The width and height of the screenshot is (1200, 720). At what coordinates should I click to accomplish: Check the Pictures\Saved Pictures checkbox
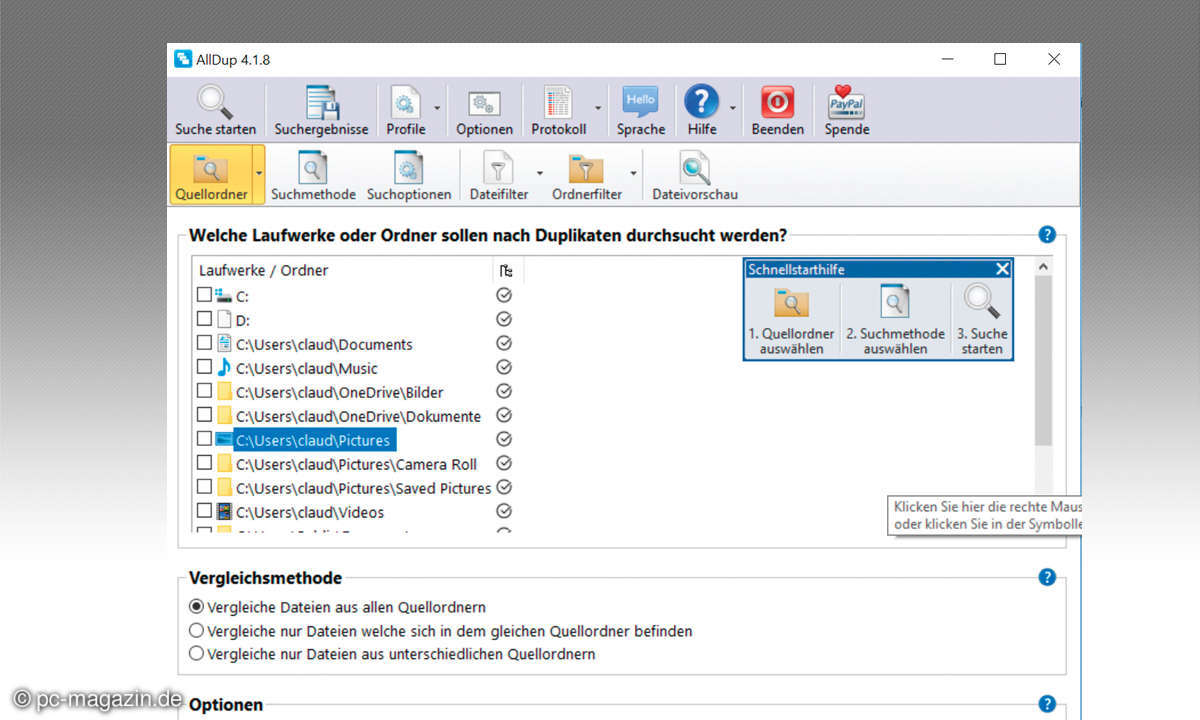pyautogui.click(x=204, y=487)
